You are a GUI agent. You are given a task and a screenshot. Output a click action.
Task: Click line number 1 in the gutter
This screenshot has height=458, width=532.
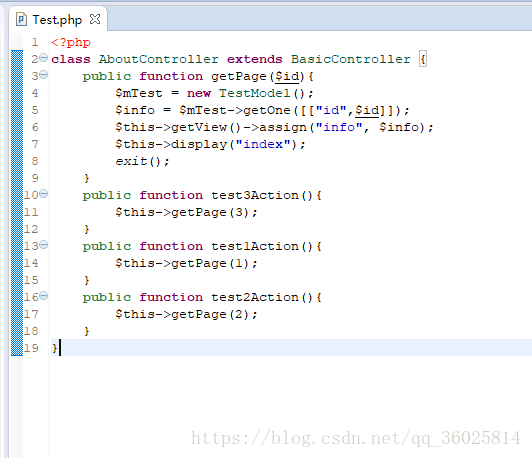[x=35, y=42]
